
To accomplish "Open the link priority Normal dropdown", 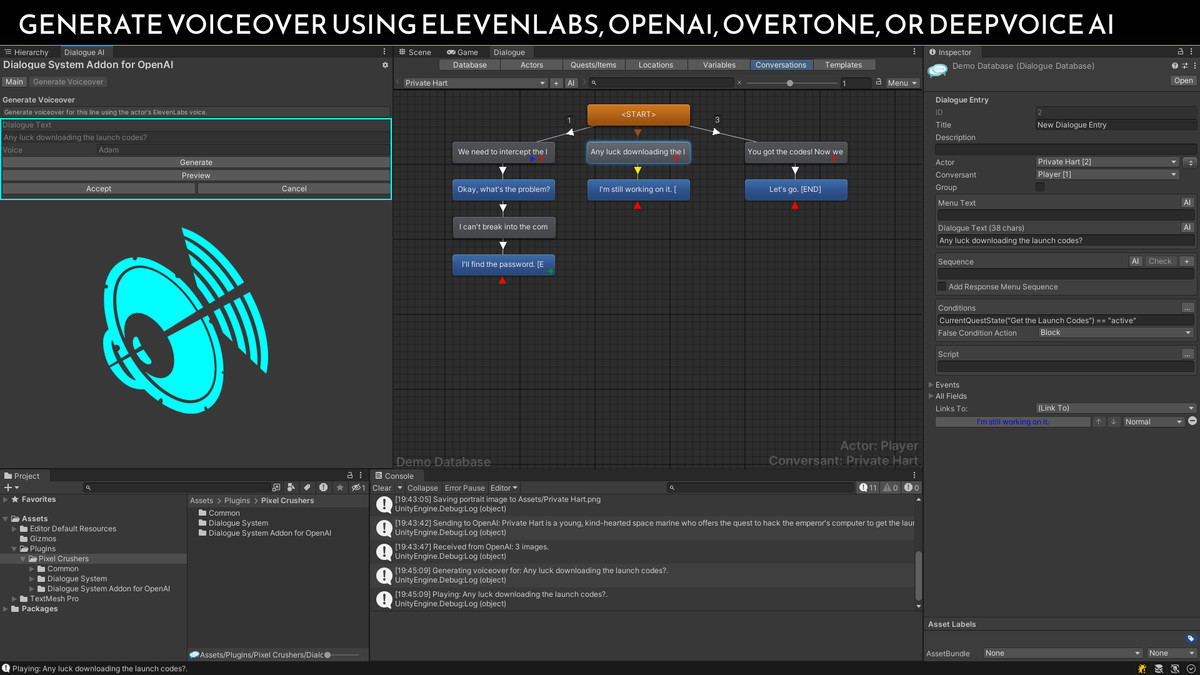I will click(x=1153, y=422).
